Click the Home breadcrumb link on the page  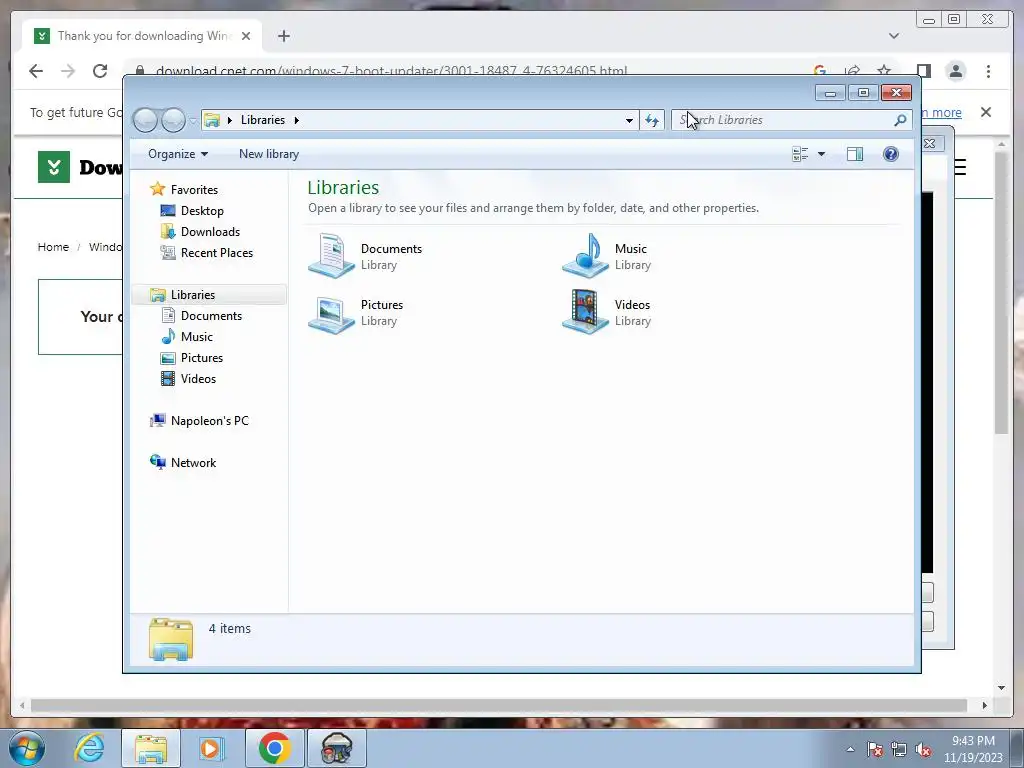(x=53, y=247)
